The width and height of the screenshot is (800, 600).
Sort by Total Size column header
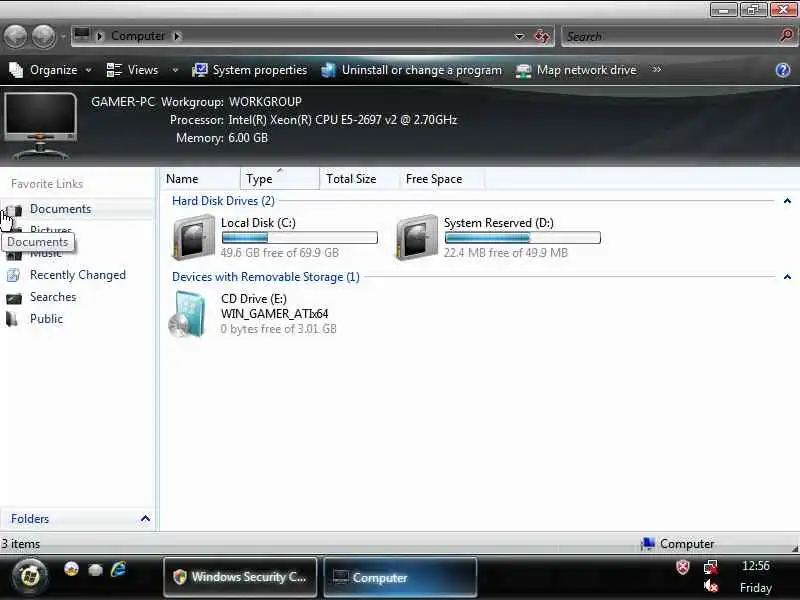360,179
